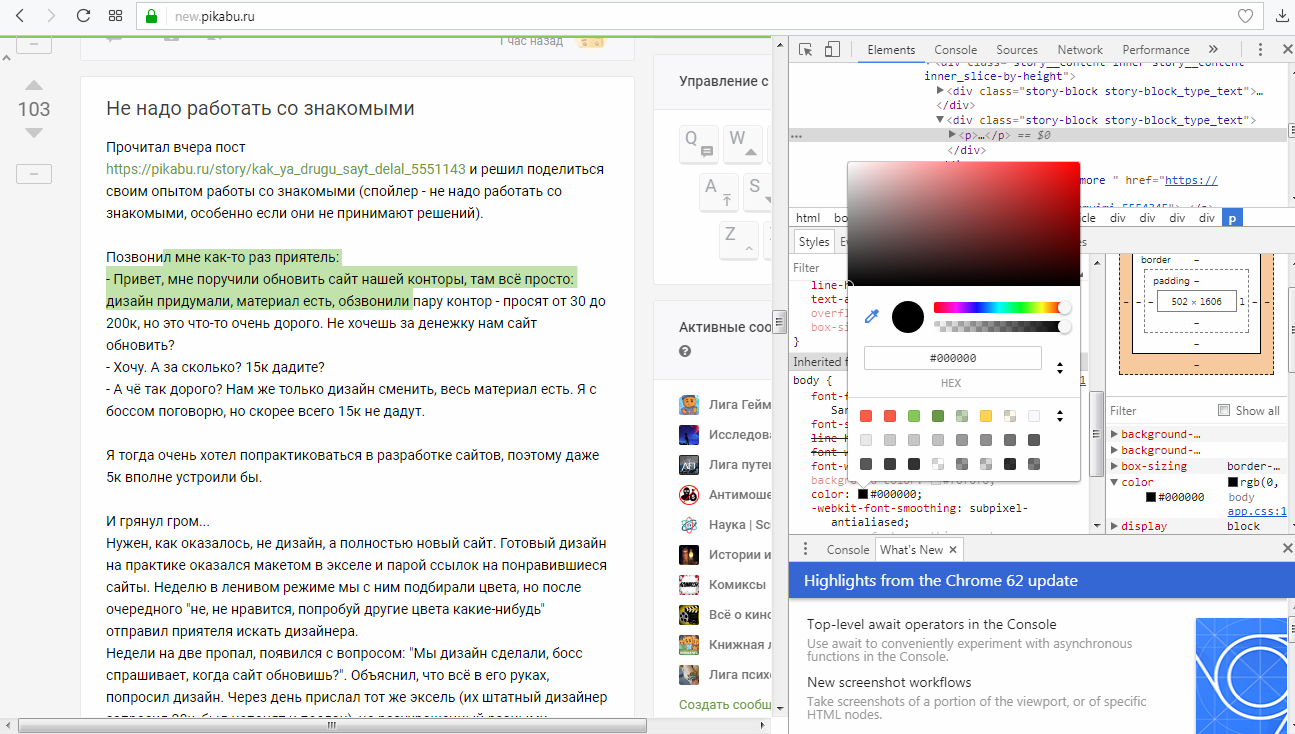Open the speed dial grid icon
The image size is (1295, 734).
pyautogui.click(x=116, y=16)
